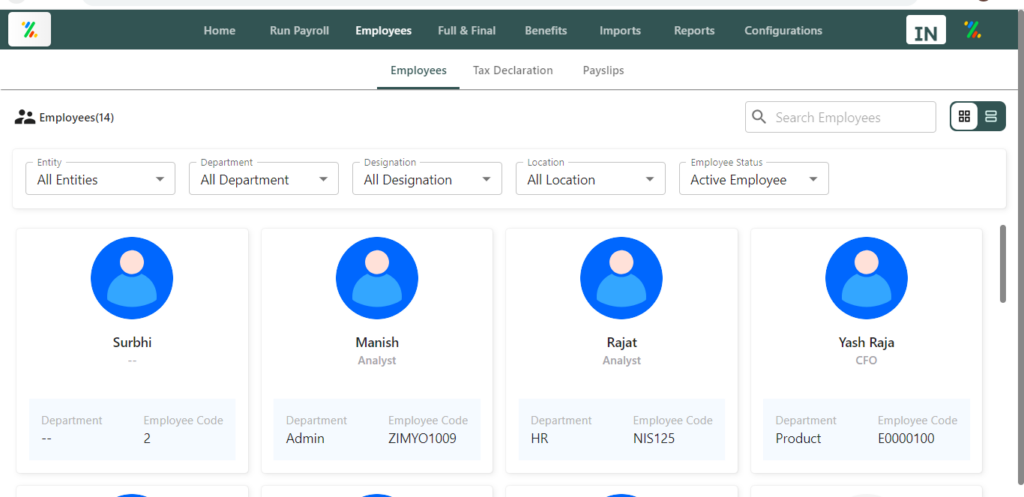Expand the Employee Status dropdown

pyautogui.click(x=754, y=178)
